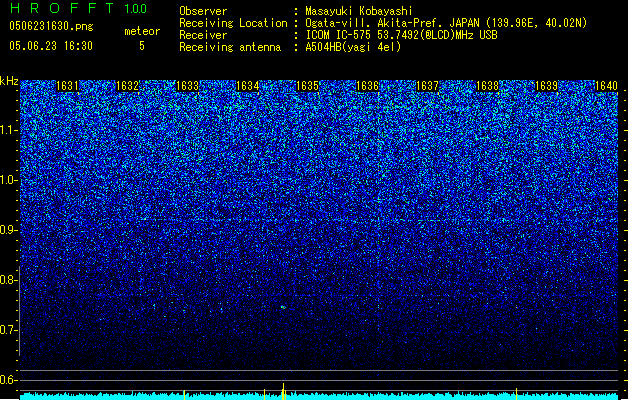The image size is (629, 400).
Task: Click the 1632 time marker
Action: [127, 86]
